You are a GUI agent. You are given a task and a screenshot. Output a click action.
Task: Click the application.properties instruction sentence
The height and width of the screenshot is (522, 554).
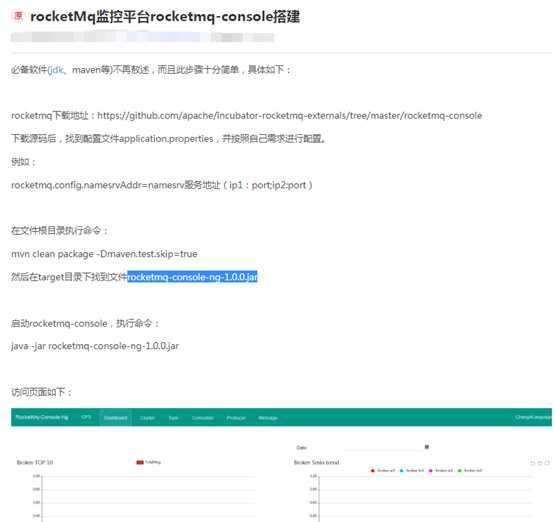[168, 139]
